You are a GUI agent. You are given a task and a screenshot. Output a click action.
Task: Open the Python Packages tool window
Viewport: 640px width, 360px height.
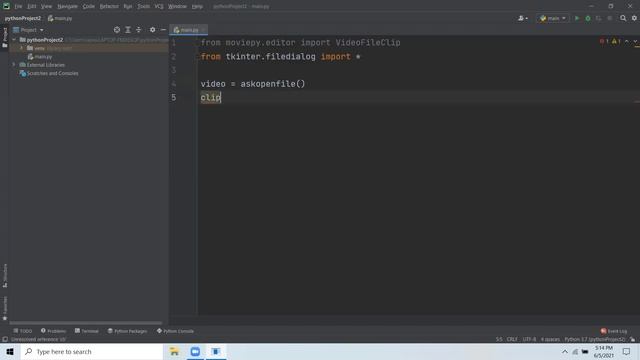127,331
